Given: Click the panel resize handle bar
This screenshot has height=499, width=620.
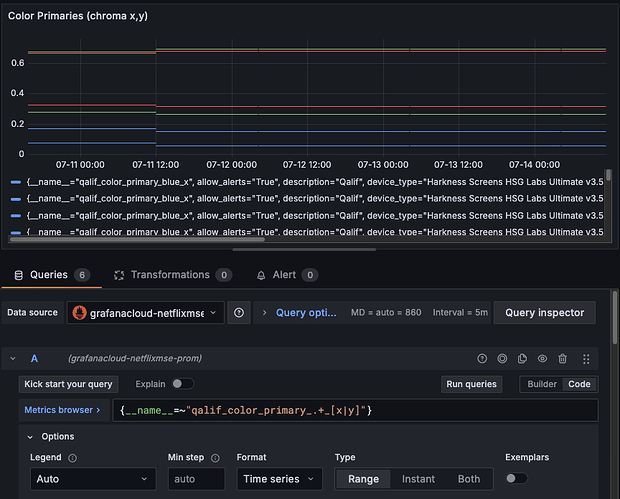Looking at the screenshot, I should tap(304, 250).
